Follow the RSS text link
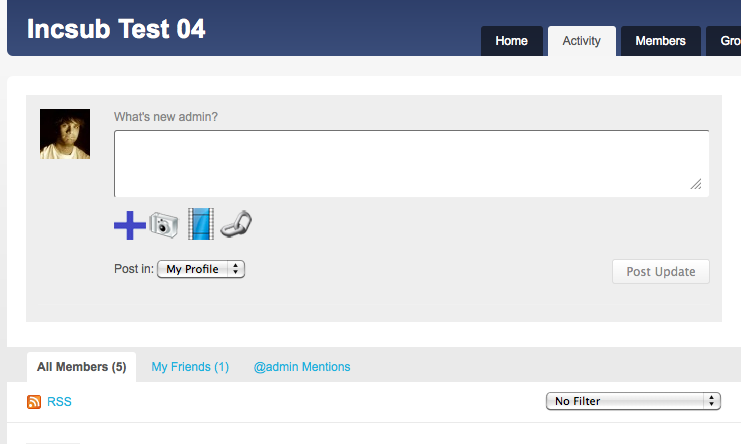Screen dimensions: 741x444 60,401
